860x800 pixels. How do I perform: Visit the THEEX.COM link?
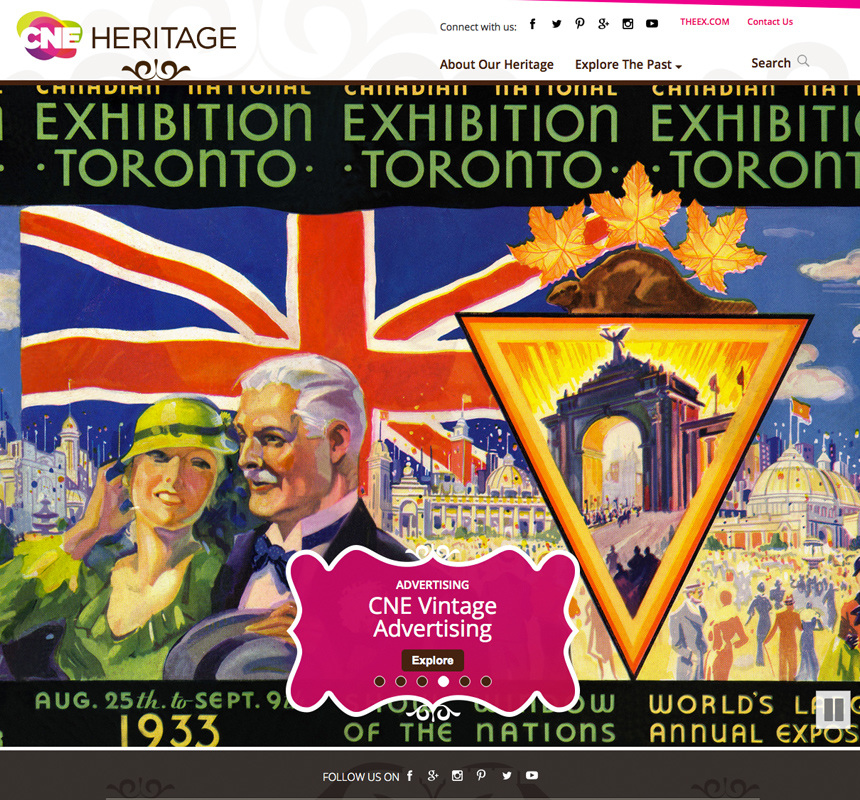coord(704,22)
